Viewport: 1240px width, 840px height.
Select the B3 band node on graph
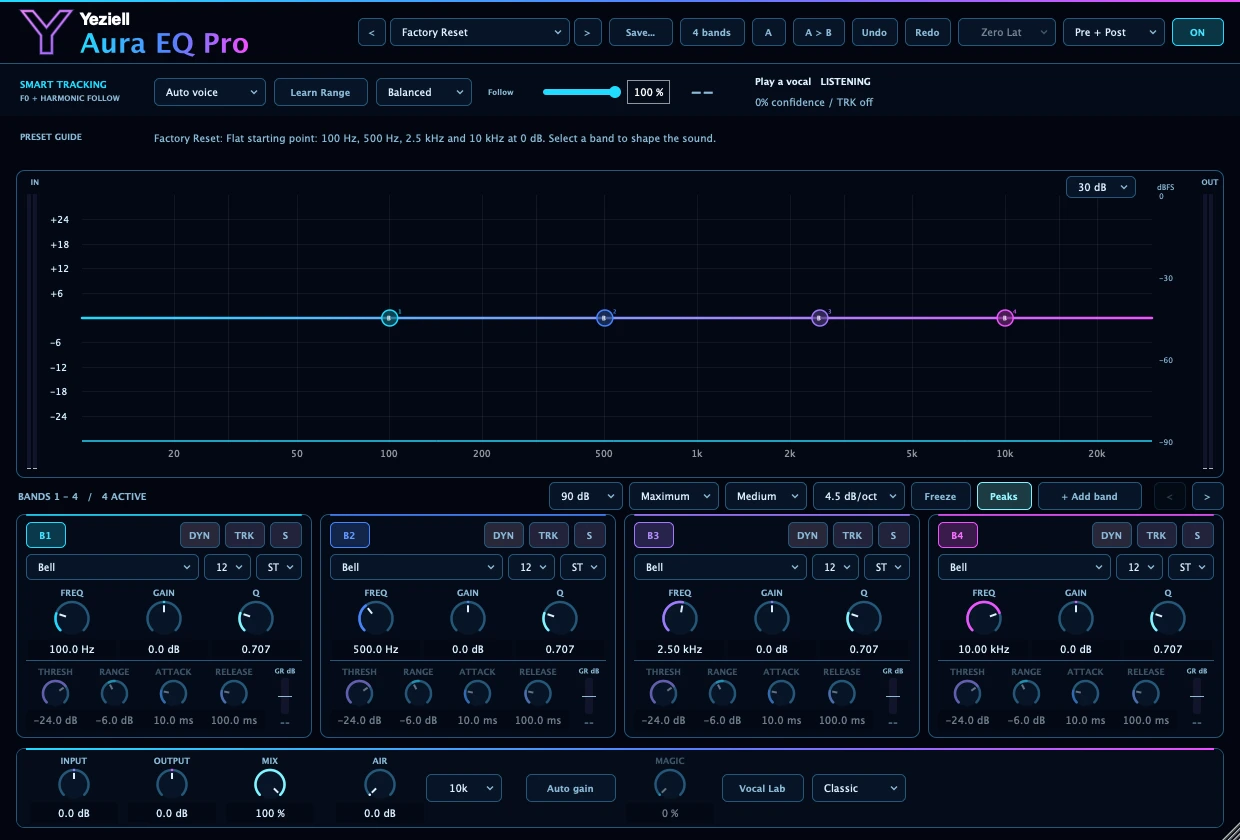click(x=820, y=318)
